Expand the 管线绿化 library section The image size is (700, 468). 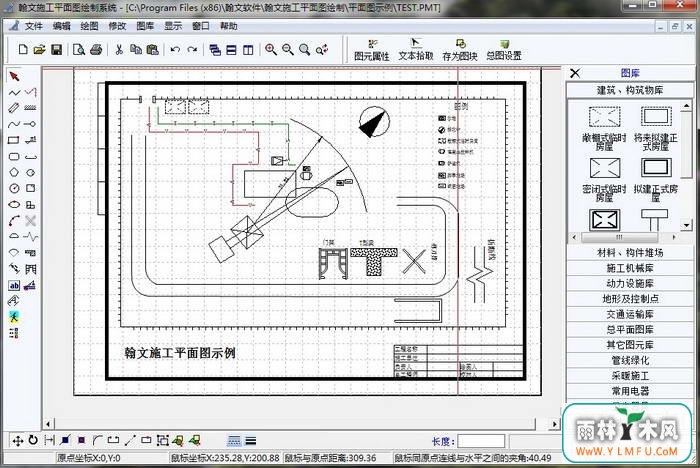click(x=630, y=360)
